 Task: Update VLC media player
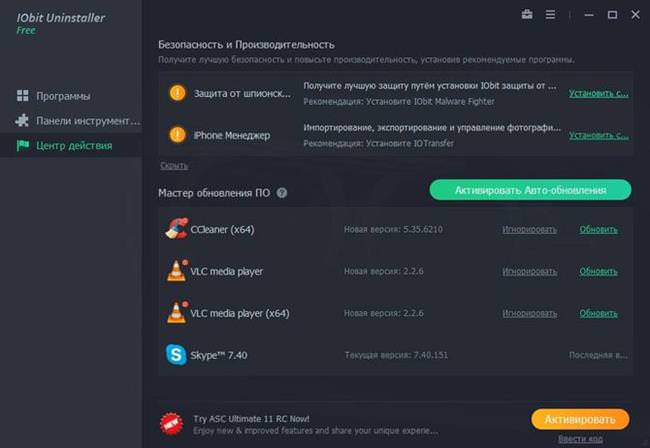tap(598, 271)
